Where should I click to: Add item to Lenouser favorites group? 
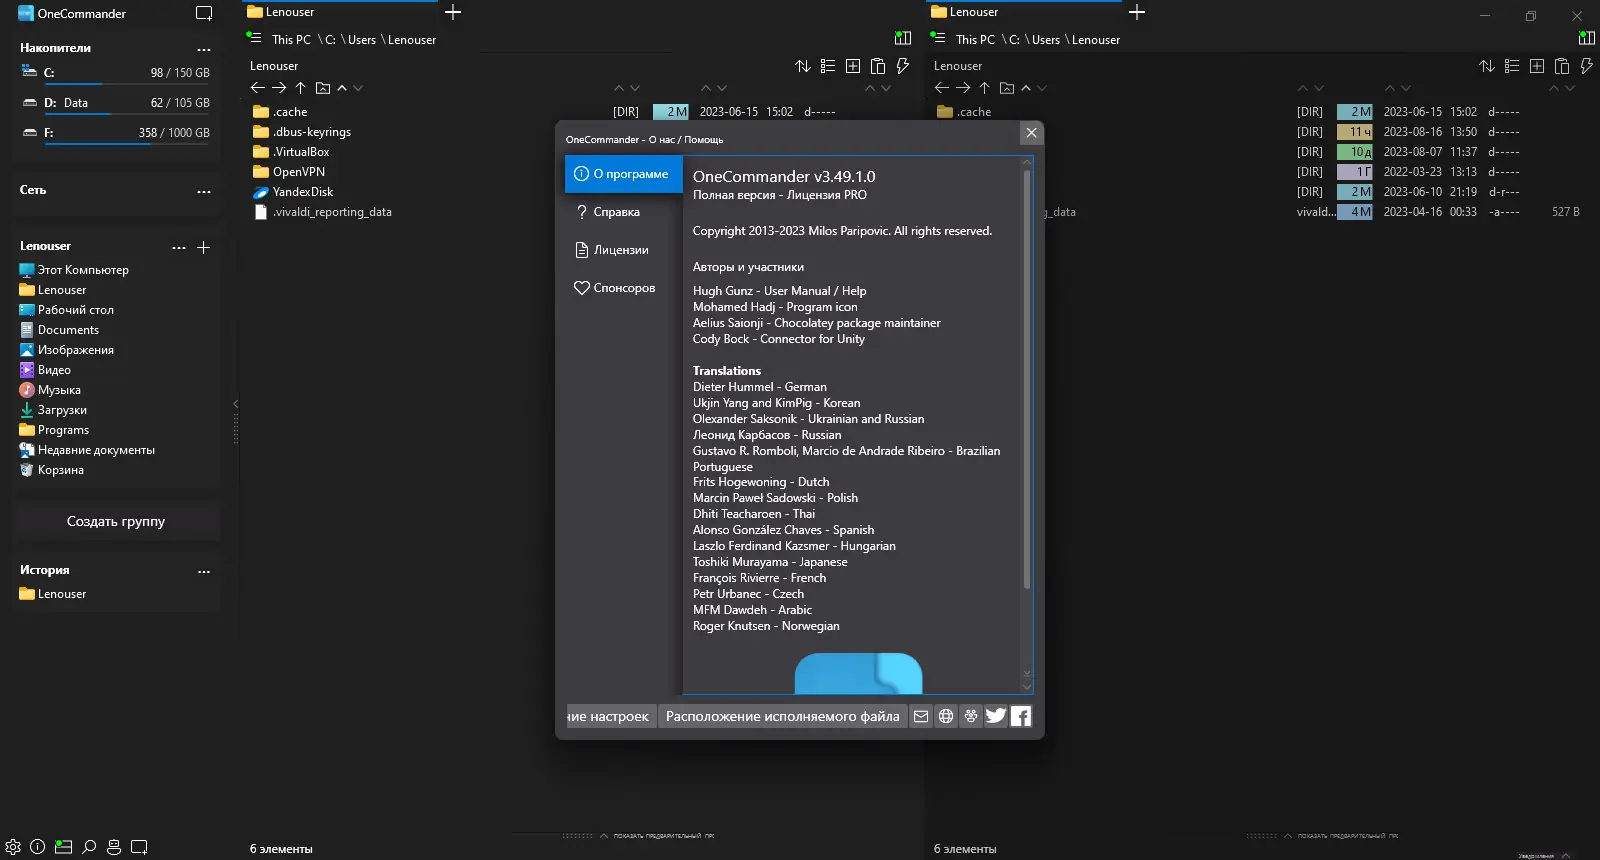coord(203,247)
